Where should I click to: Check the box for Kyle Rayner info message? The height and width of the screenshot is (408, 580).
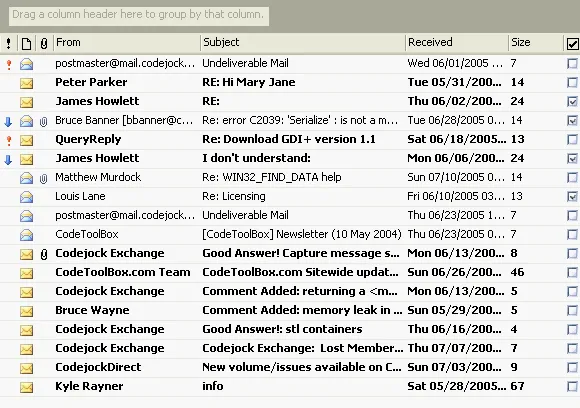[572, 387]
